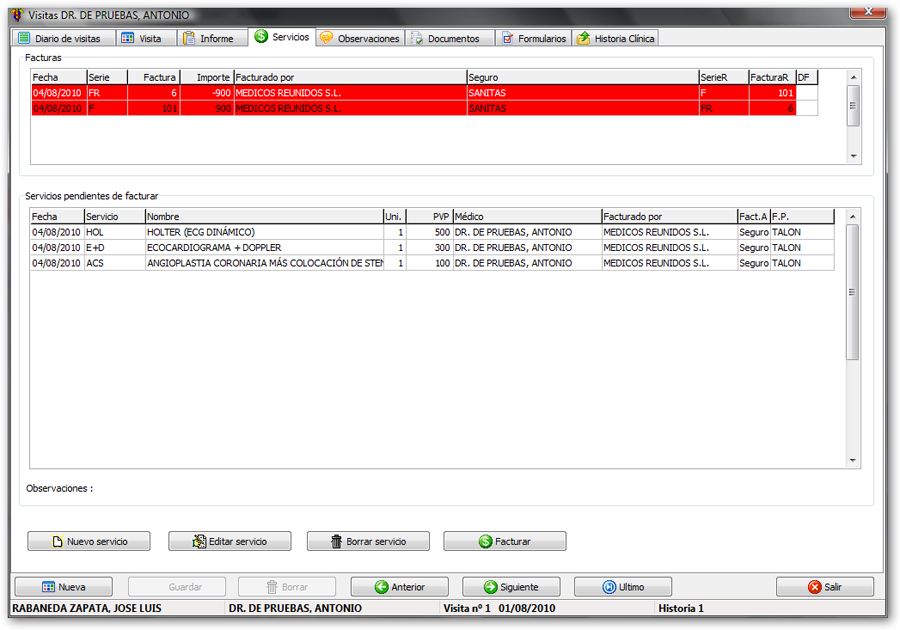This screenshot has width=900, height=630.
Task: Sort pending services by PVP column header
Action: pyautogui.click(x=430, y=216)
